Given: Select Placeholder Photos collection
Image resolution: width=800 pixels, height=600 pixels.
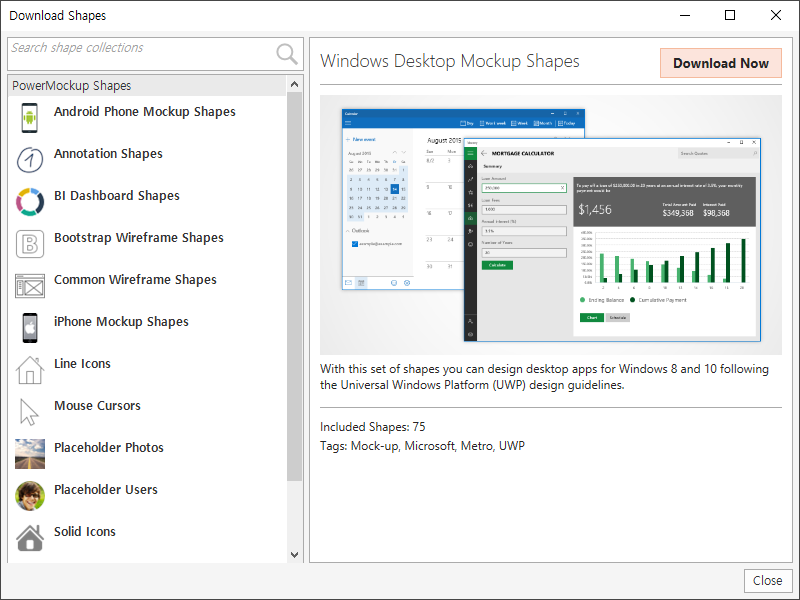Looking at the screenshot, I should pyautogui.click(x=147, y=454).
